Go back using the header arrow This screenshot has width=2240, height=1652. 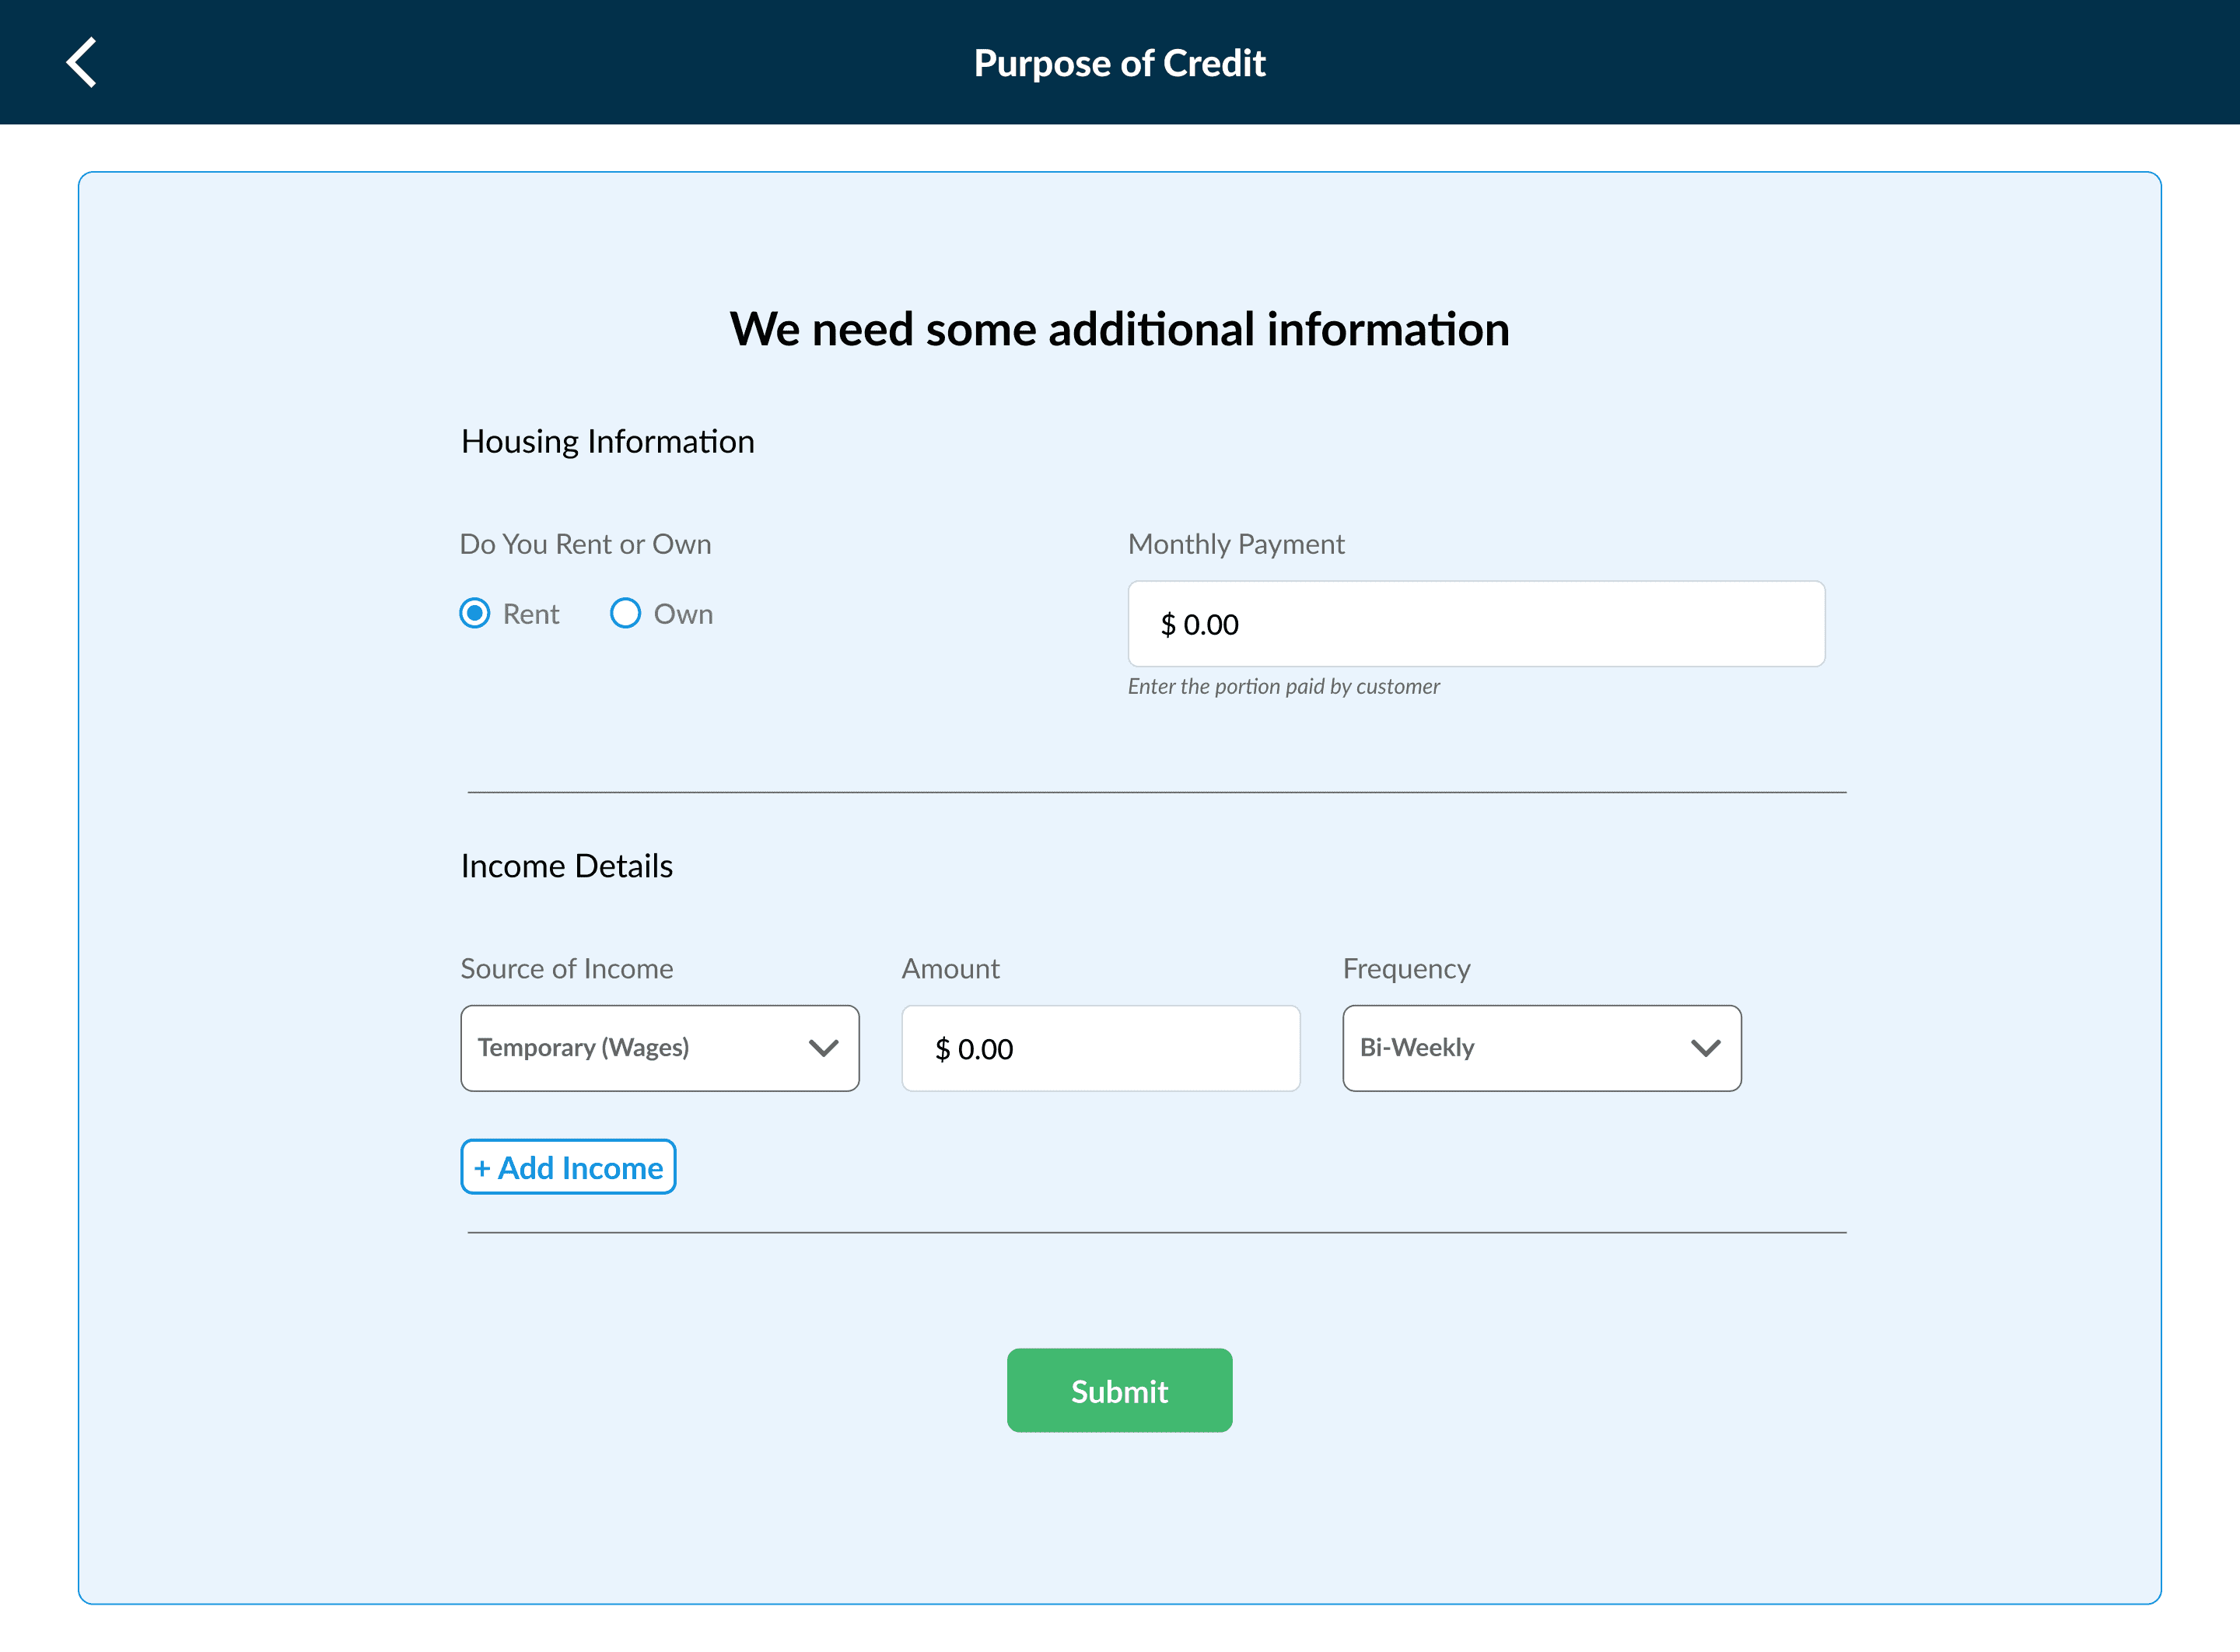coord(82,63)
